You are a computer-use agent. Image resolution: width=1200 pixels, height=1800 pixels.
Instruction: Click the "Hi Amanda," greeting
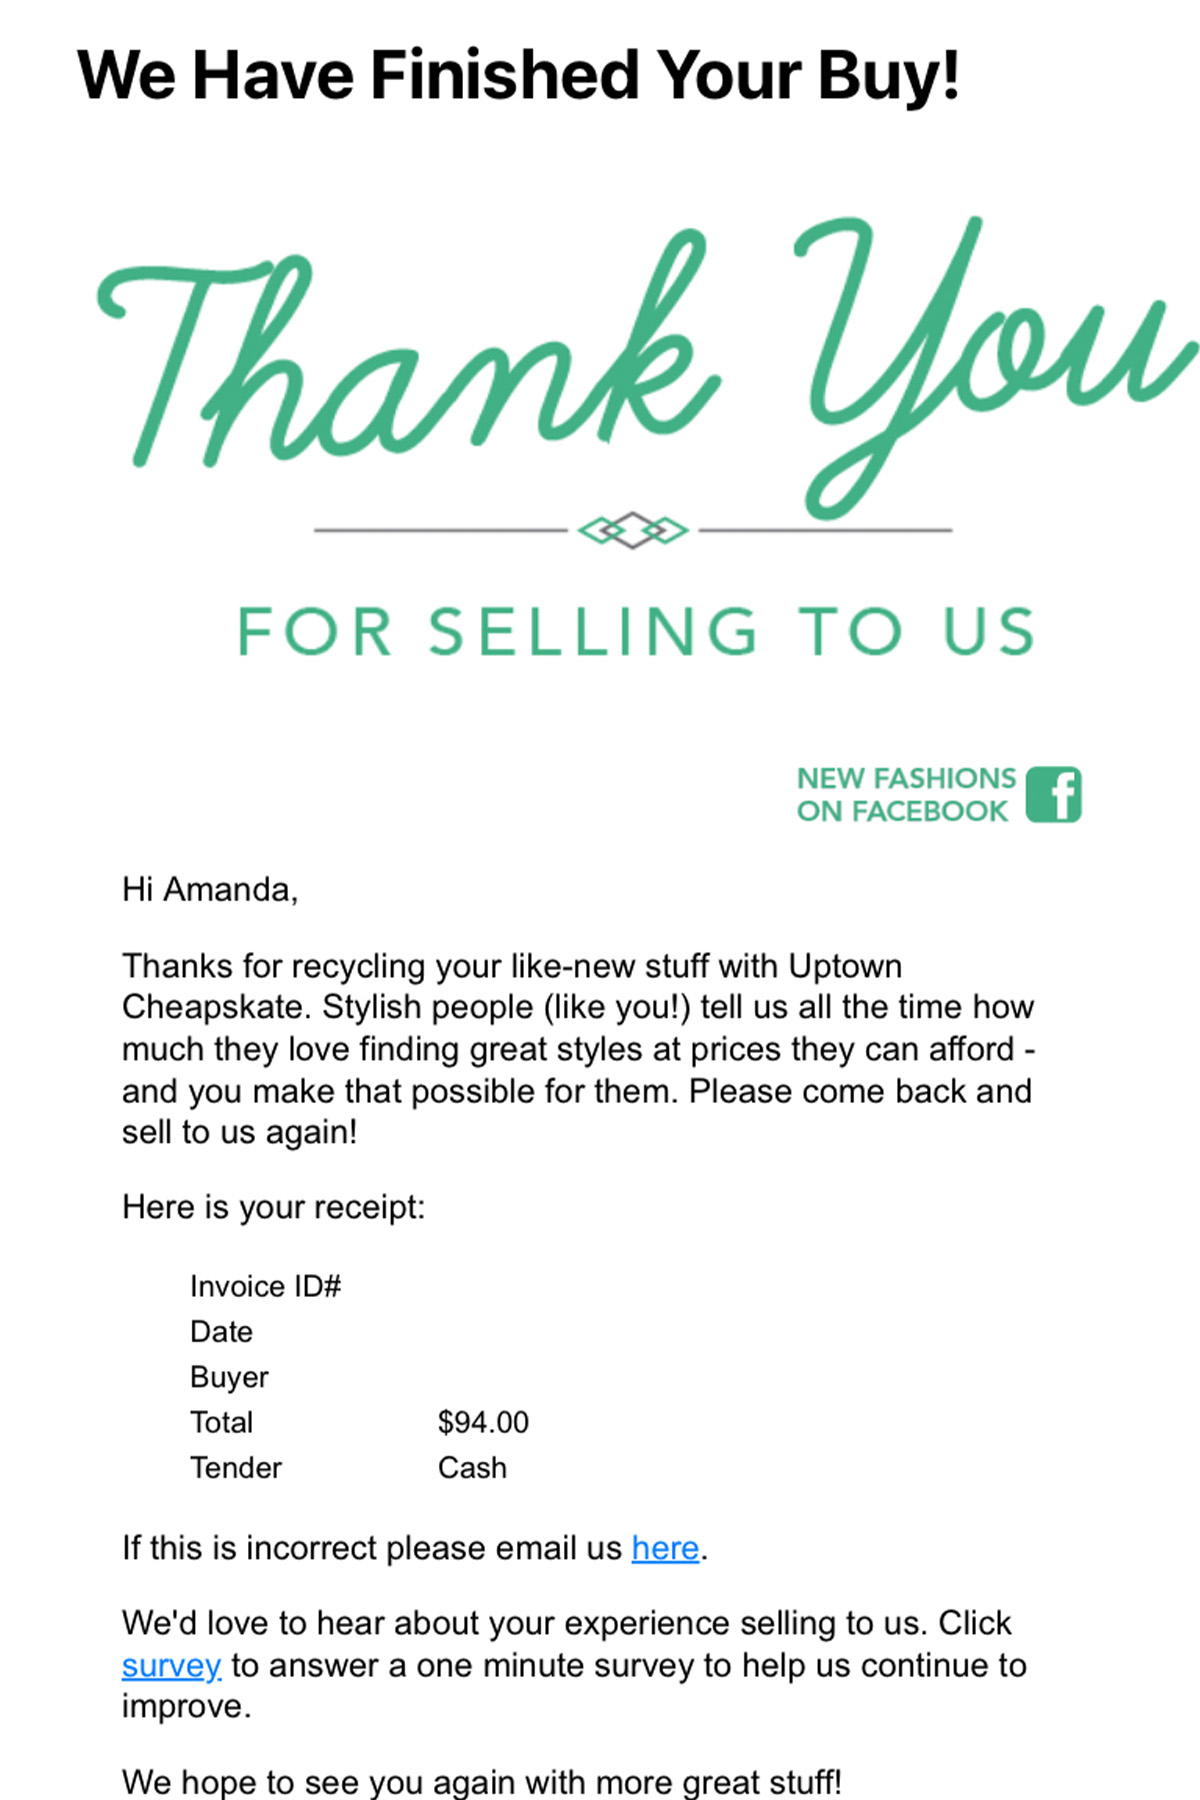click(x=210, y=889)
